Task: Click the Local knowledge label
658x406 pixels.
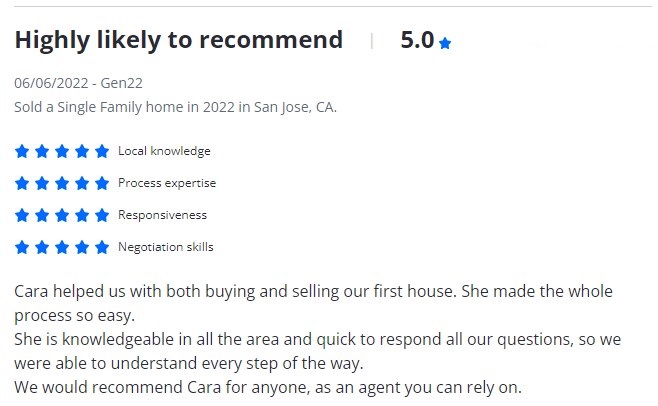Action: (x=164, y=152)
